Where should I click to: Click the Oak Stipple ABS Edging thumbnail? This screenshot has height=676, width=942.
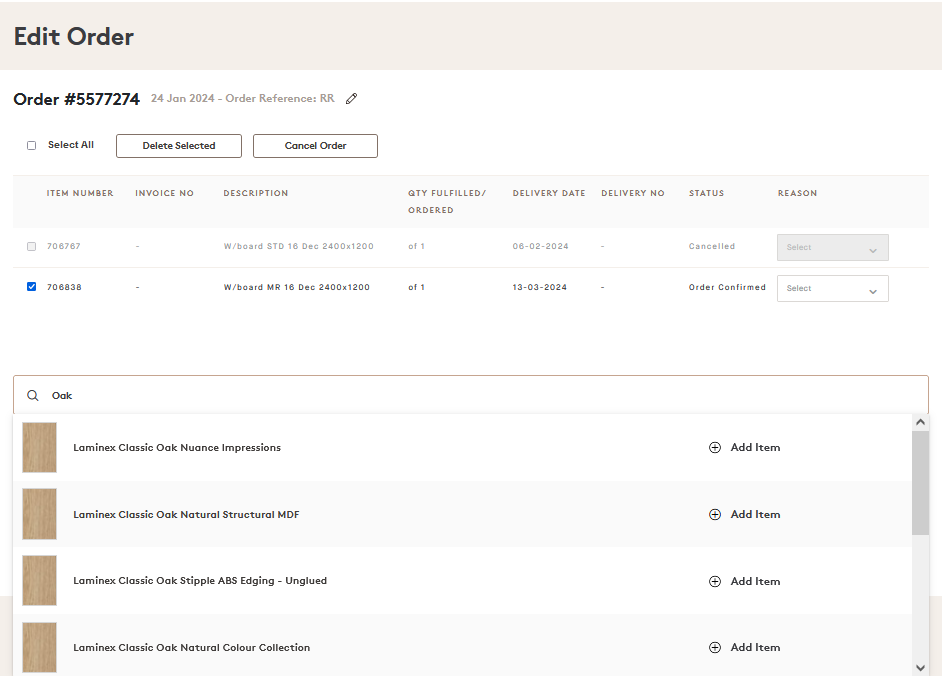39,581
